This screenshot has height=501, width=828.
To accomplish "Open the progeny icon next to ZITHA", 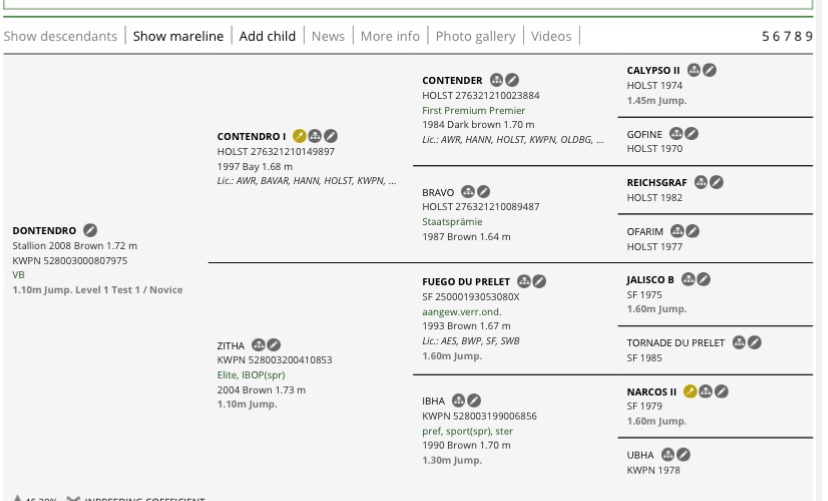I will coord(258,345).
